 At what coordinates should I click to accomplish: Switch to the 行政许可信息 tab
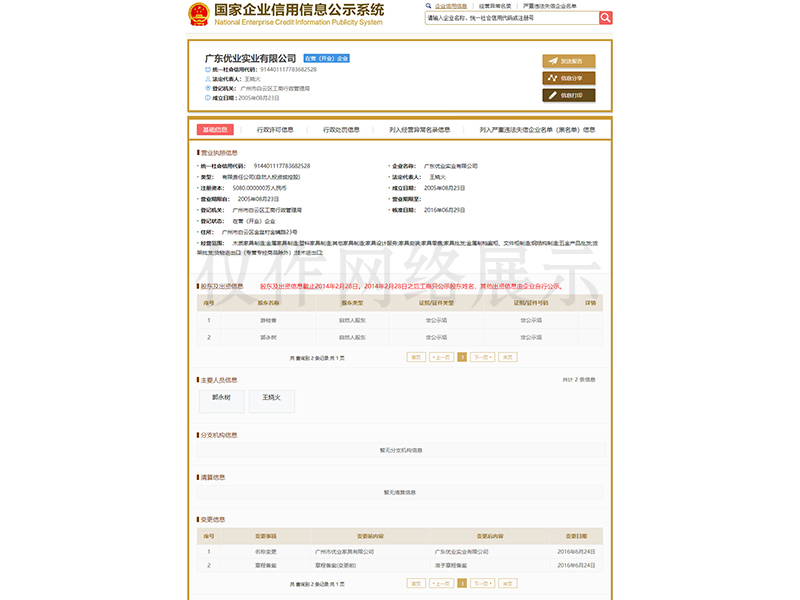pos(275,130)
